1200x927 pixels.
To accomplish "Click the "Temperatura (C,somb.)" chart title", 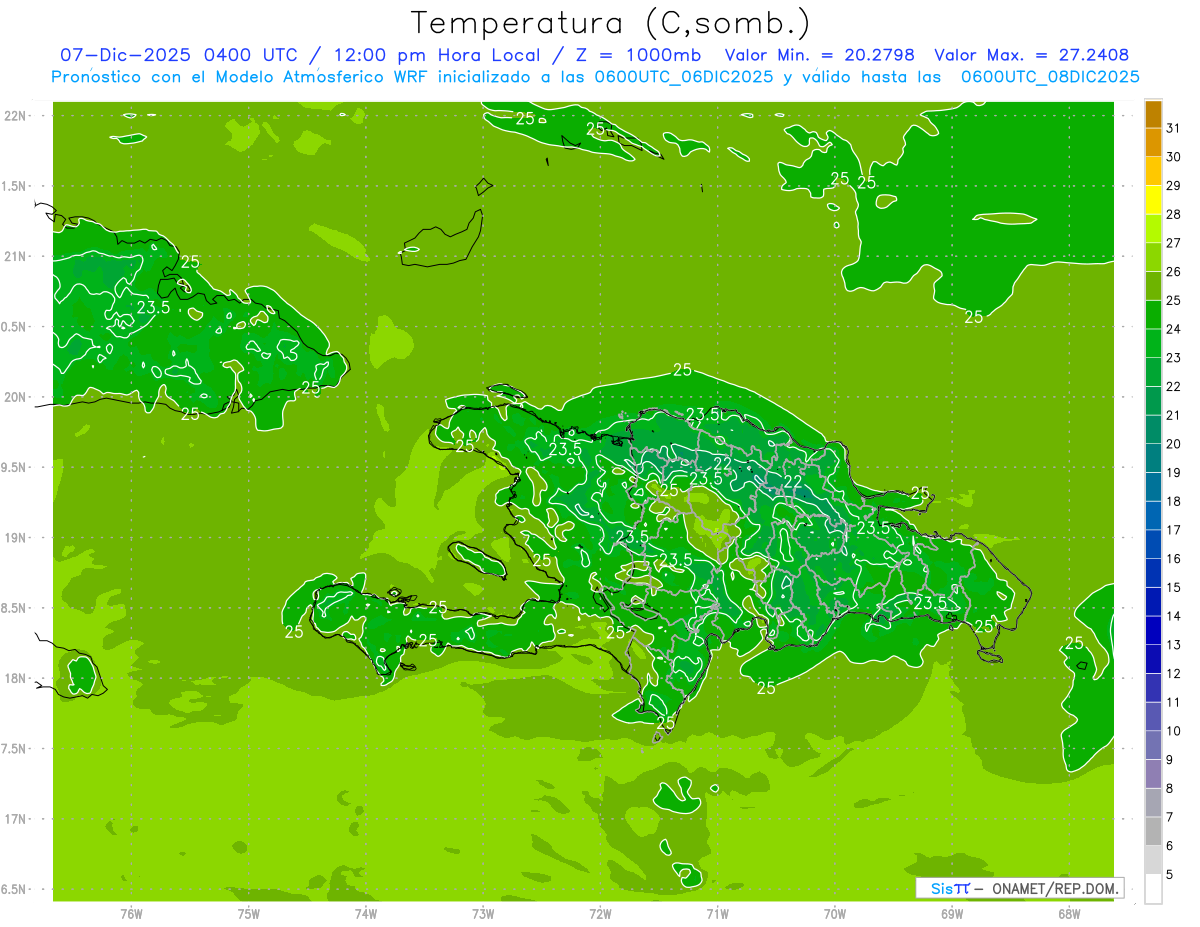I will (611, 23).
